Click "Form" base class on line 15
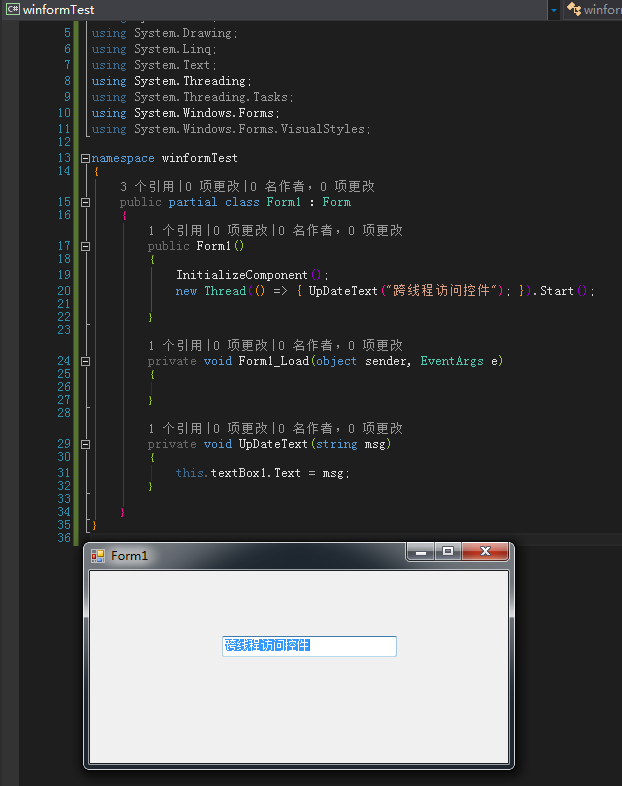The image size is (622, 786). (x=336, y=203)
